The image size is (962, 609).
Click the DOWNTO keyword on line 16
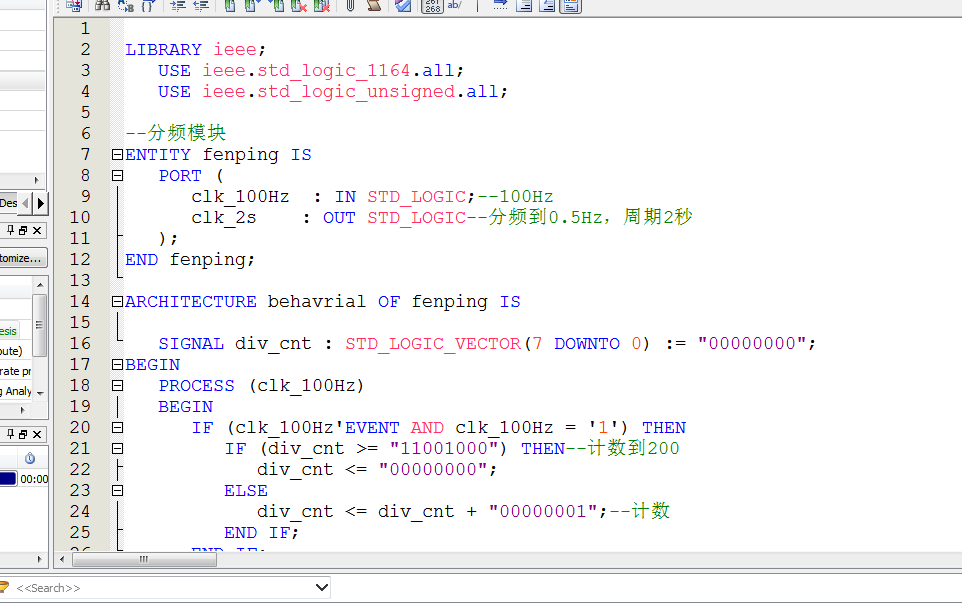click(587, 343)
